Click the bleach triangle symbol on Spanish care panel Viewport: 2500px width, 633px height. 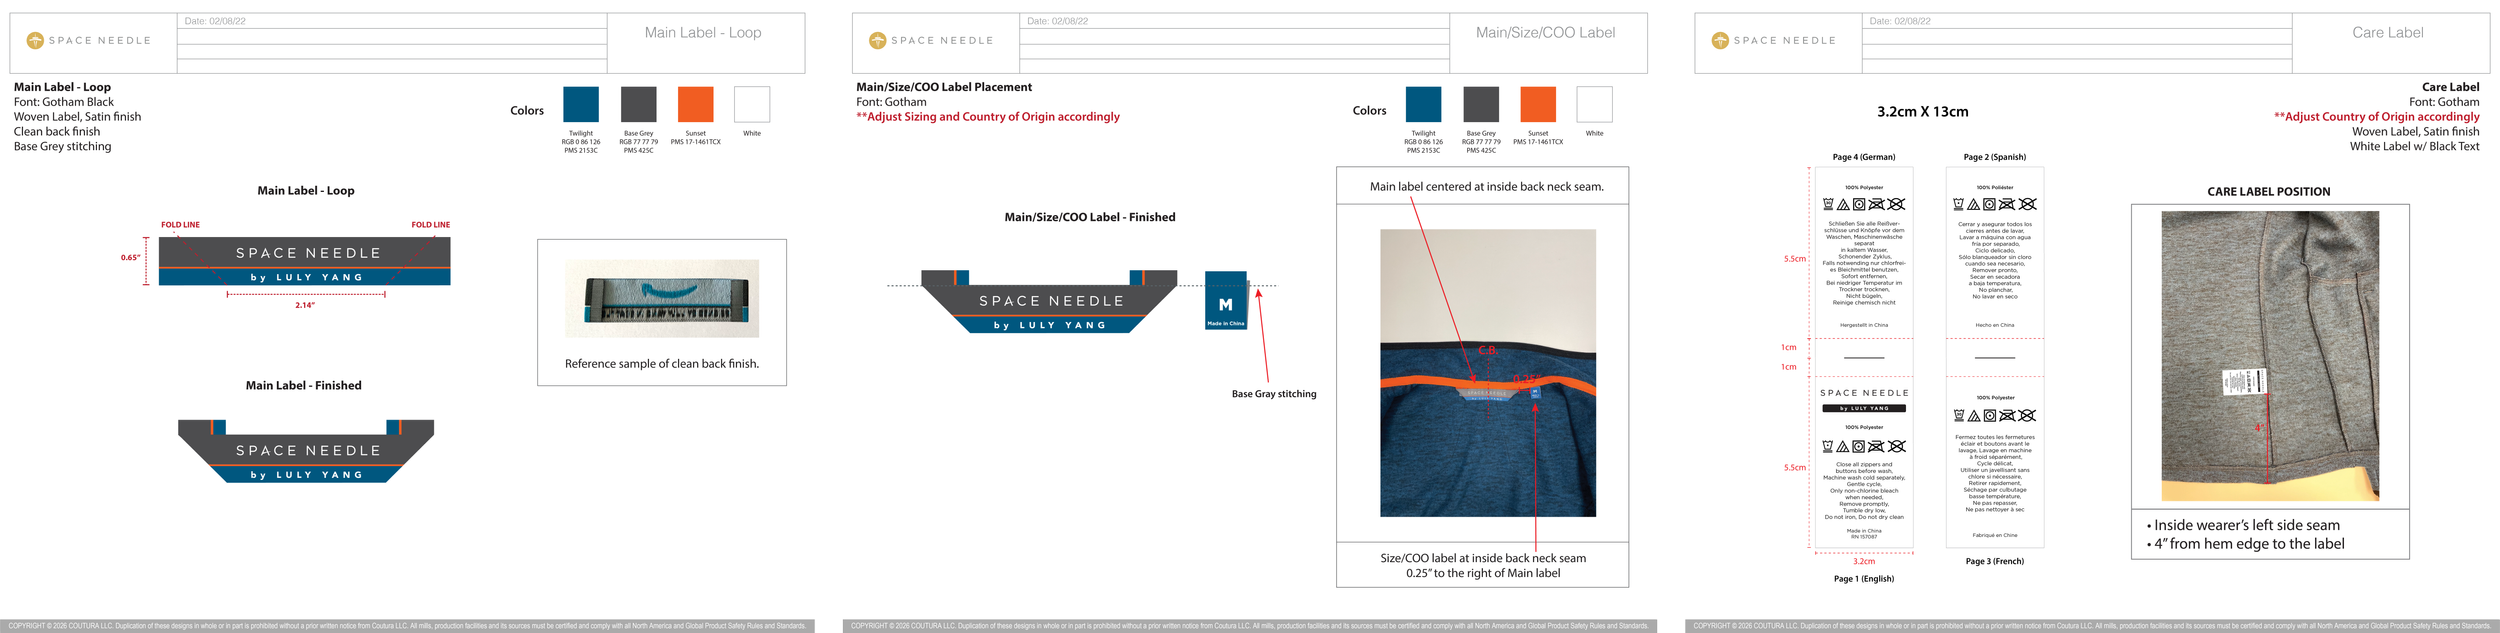tap(1974, 204)
